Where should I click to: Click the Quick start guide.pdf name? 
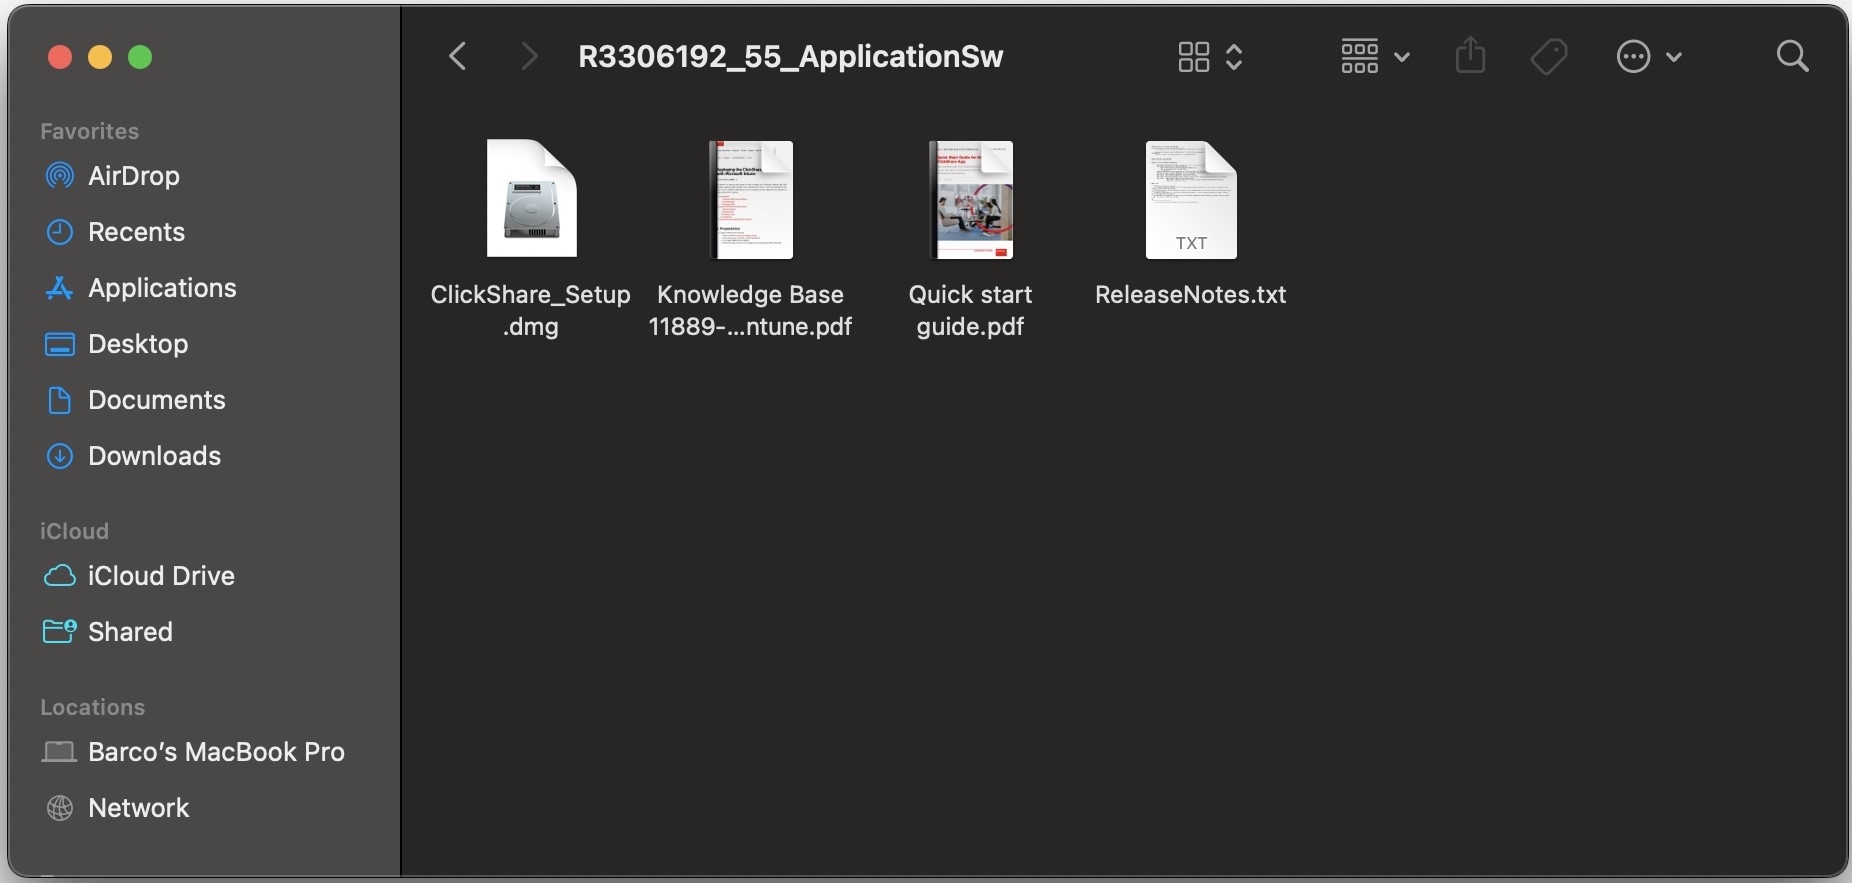point(970,310)
